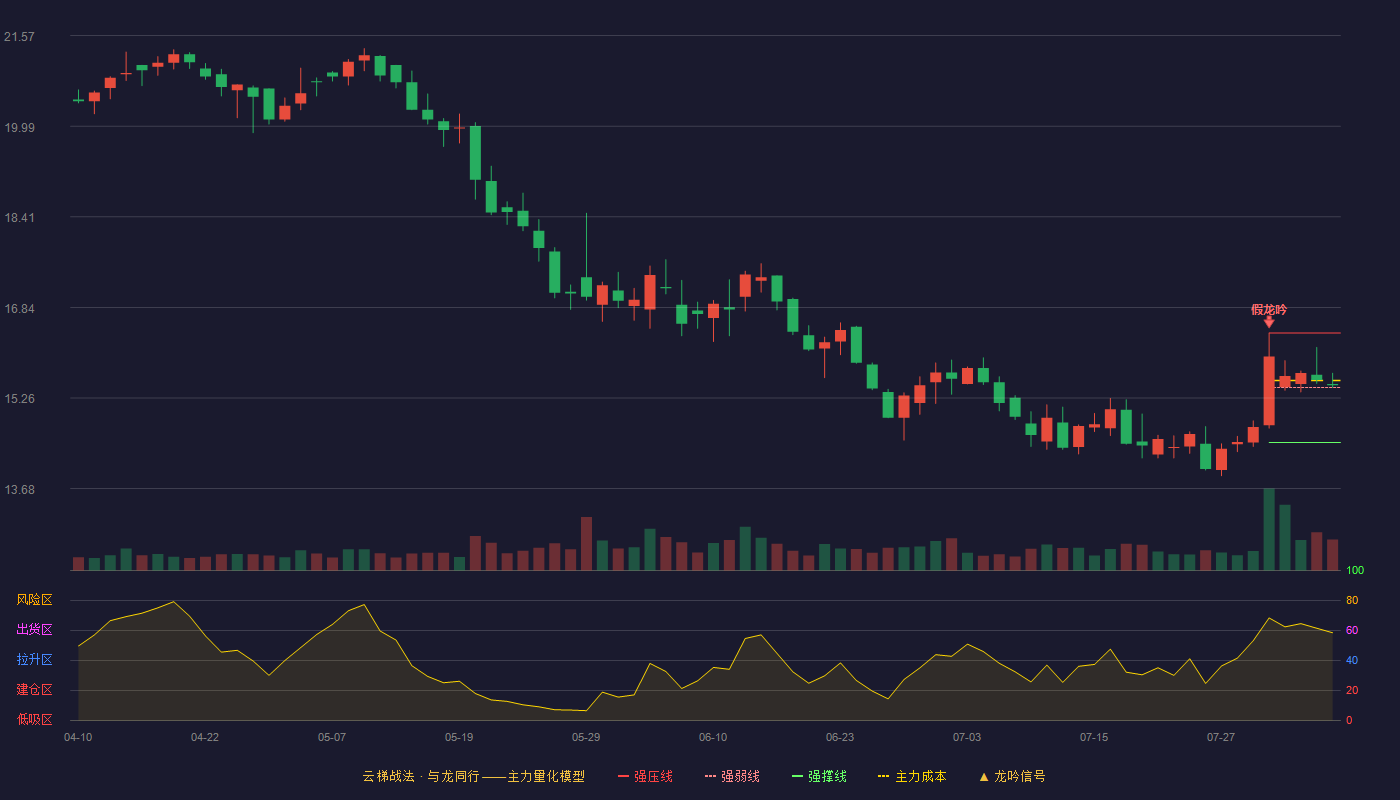This screenshot has width=1400, height=800.
Task: Click the 07-27 date label
Action: [1221, 737]
